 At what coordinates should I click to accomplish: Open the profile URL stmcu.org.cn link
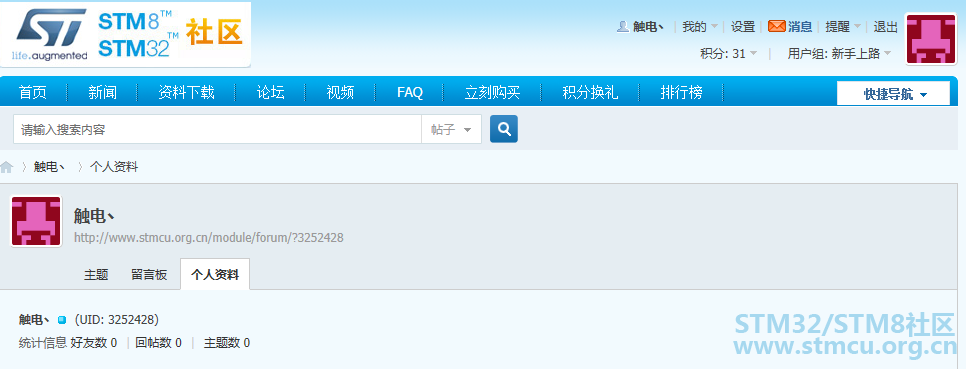[209, 237]
